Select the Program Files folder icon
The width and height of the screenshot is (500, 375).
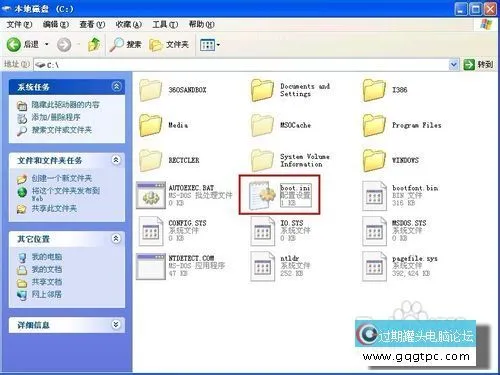(374, 125)
